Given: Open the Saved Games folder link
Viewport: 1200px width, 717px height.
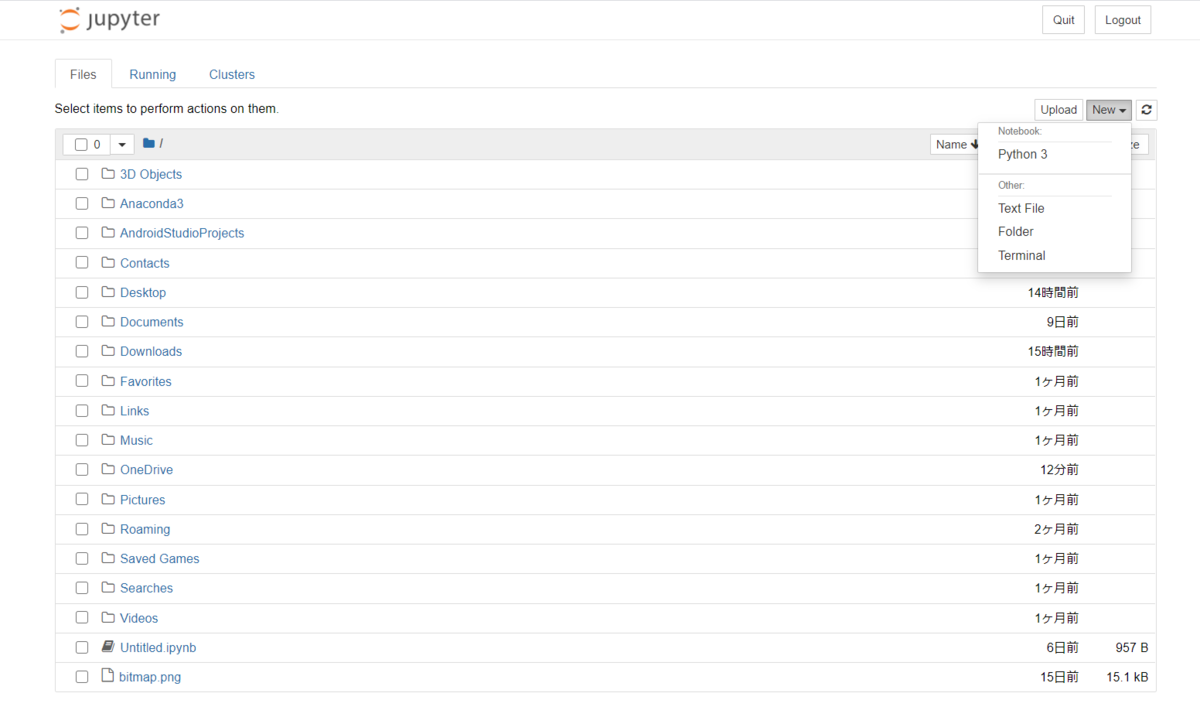Looking at the screenshot, I should pos(160,558).
